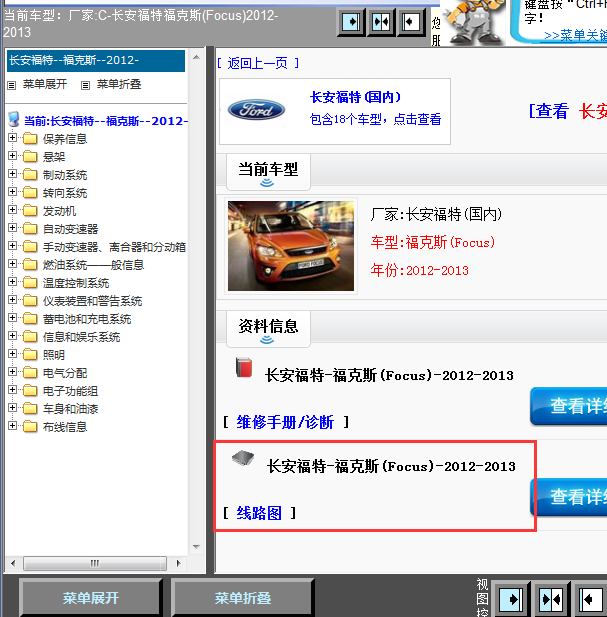
Task: Click sidebar header 长安福特--福克斯--2012-
Action: 96,61
